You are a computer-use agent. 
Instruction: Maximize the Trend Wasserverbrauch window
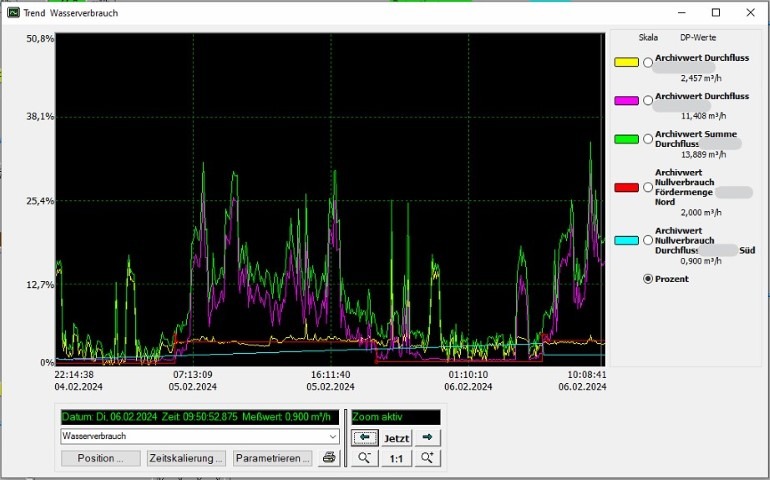(716, 13)
